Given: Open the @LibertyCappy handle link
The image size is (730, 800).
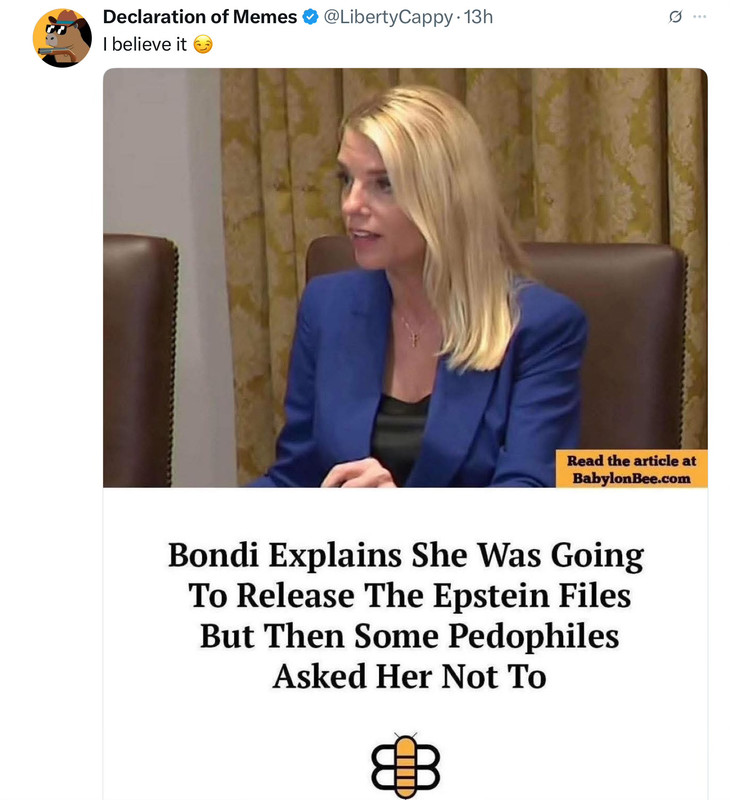Looking at the screenshot, I should click(388, 17).
